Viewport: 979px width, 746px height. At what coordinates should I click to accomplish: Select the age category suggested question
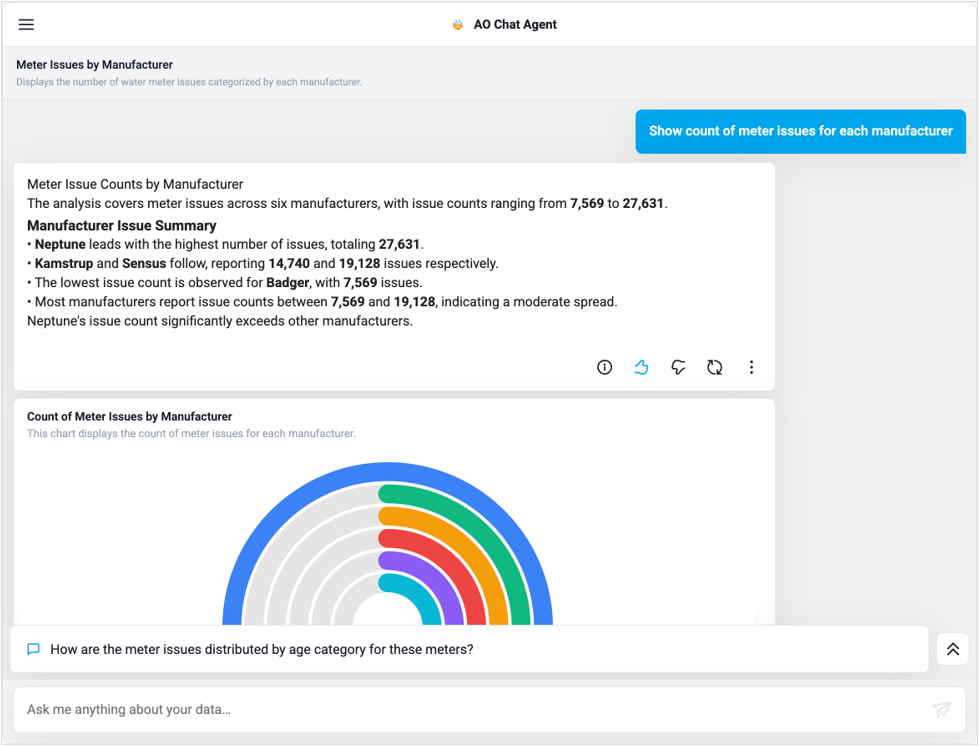(470, 649)
